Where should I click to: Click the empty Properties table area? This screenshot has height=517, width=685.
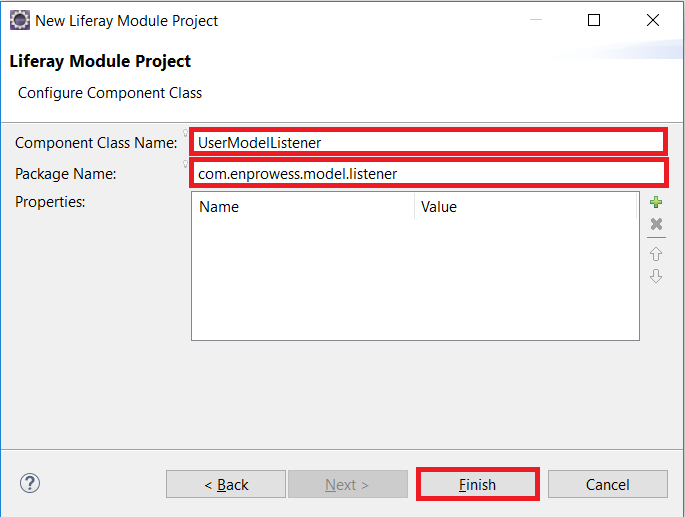coord(415,279)
